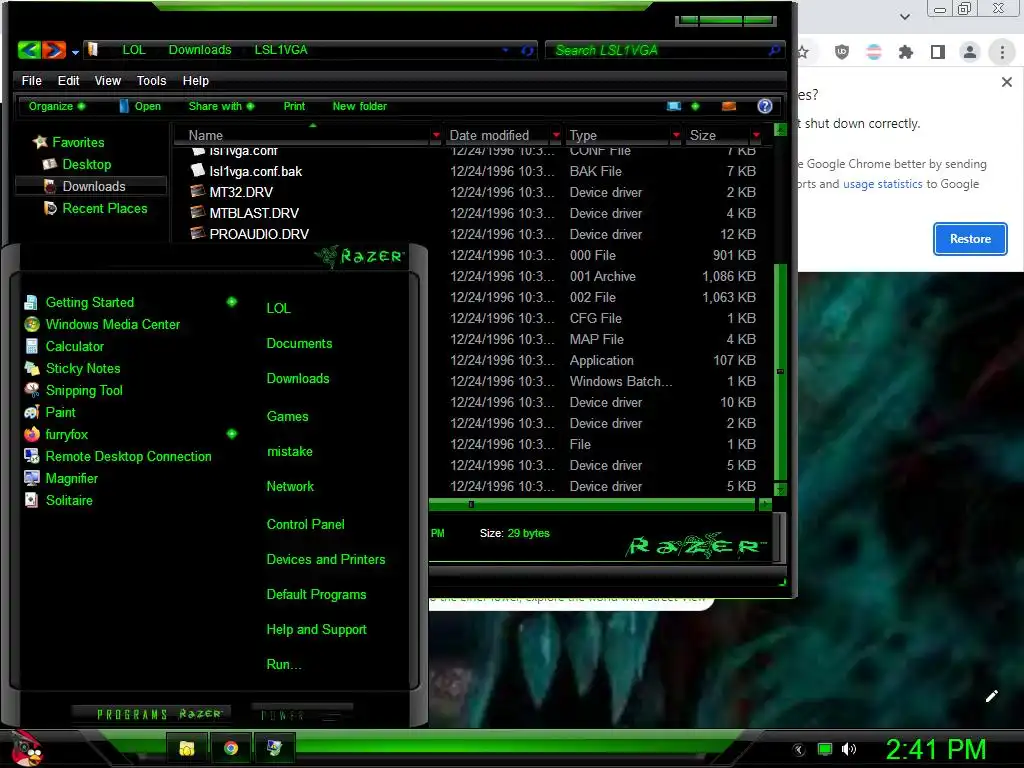1024x768 pixels.
Task: Open Control Panel from the Start menu
Action: pos(305,524)
